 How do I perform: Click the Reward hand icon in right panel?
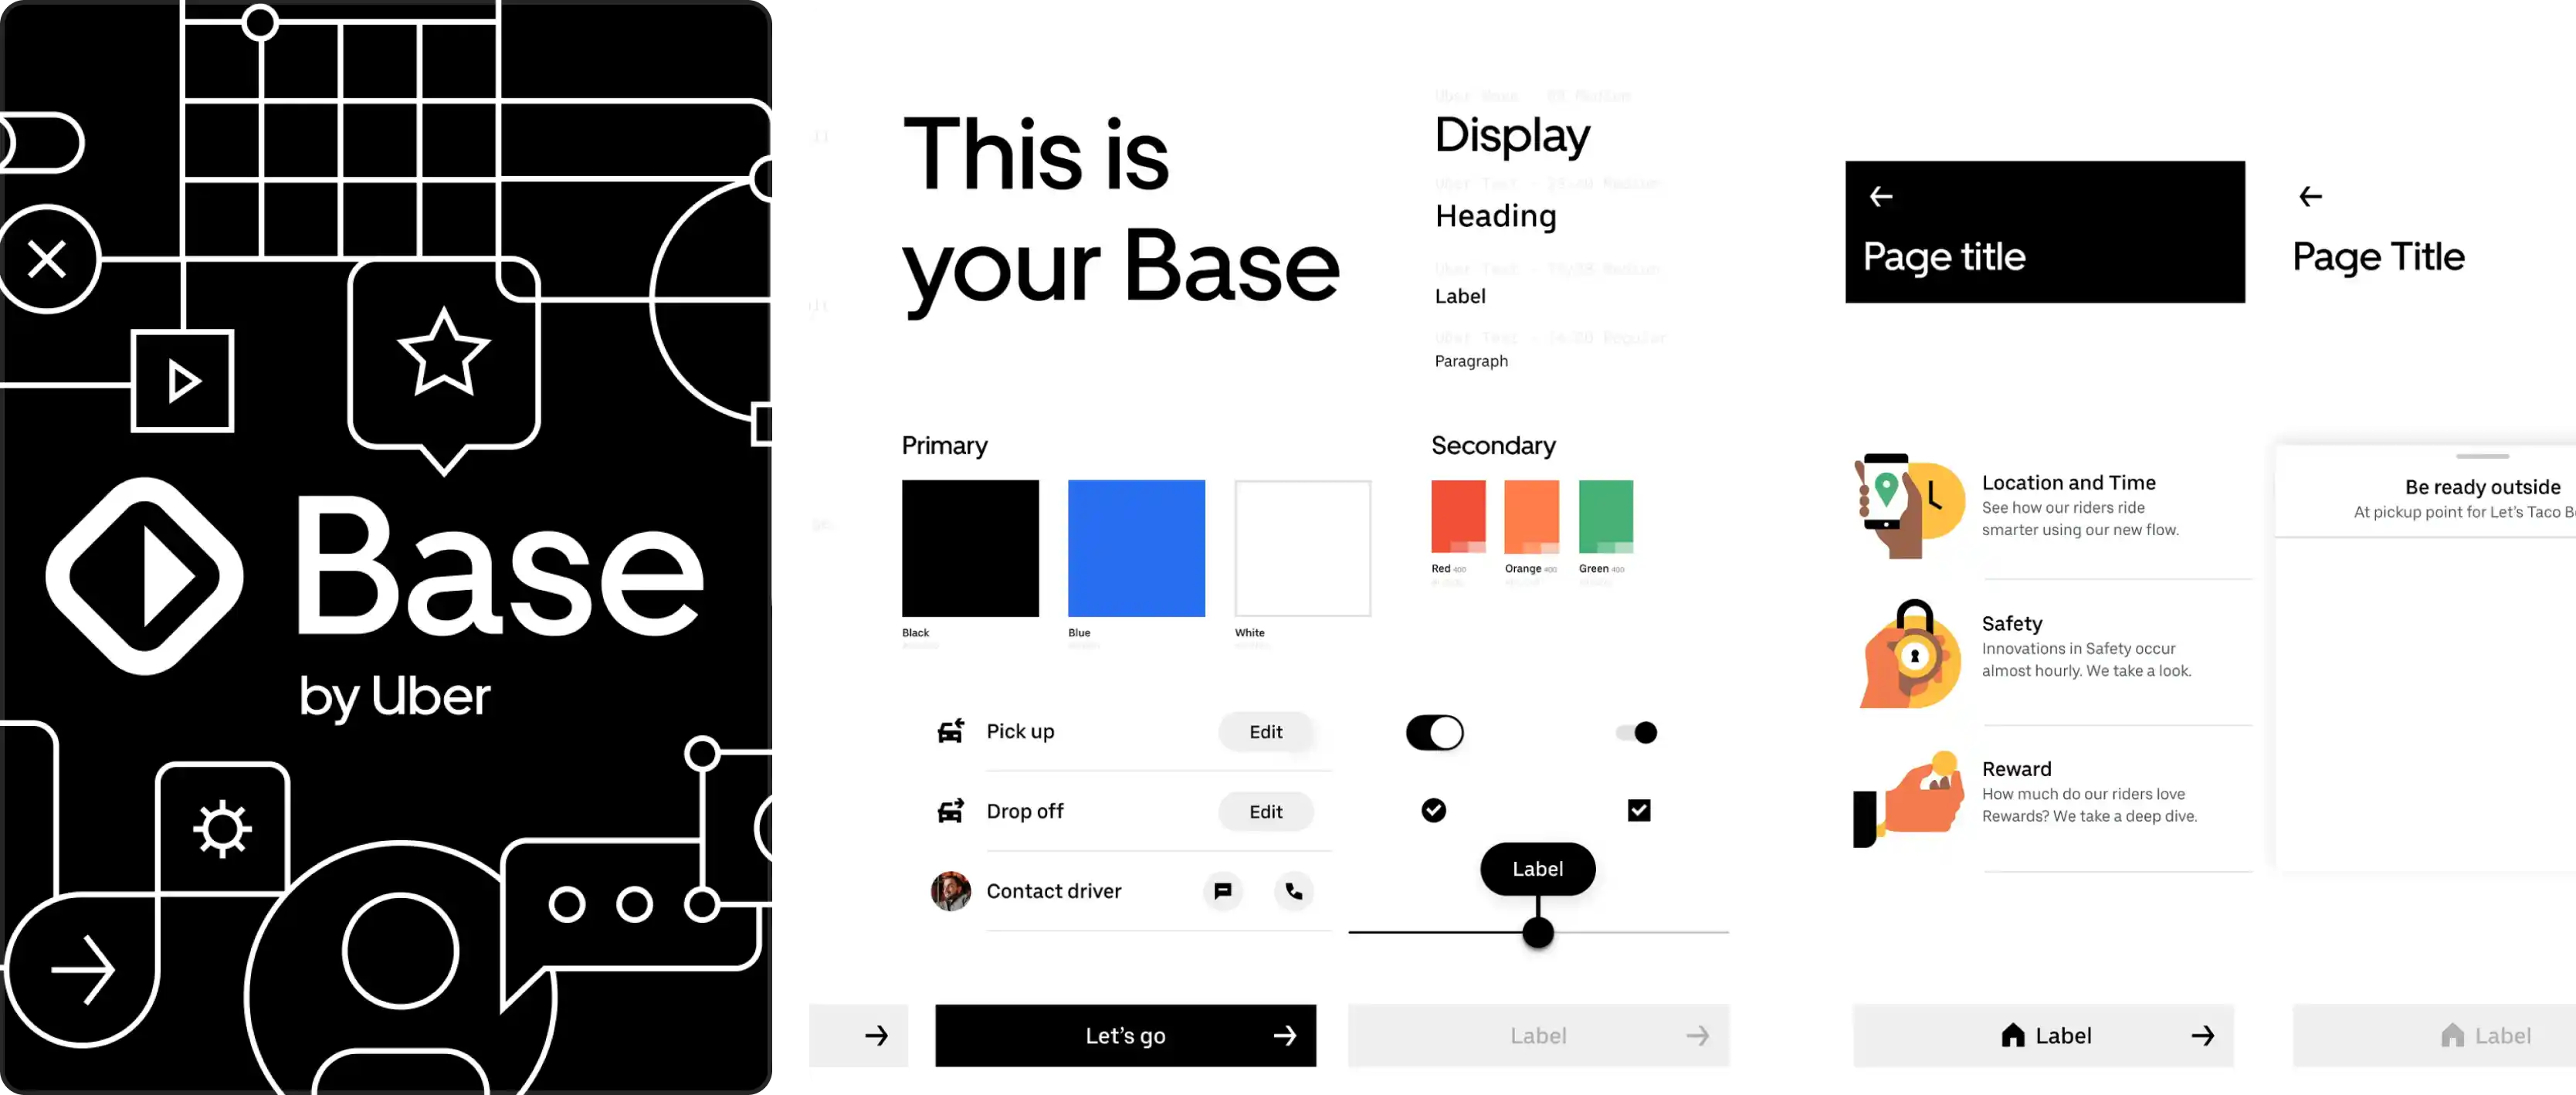point(1909,795)
